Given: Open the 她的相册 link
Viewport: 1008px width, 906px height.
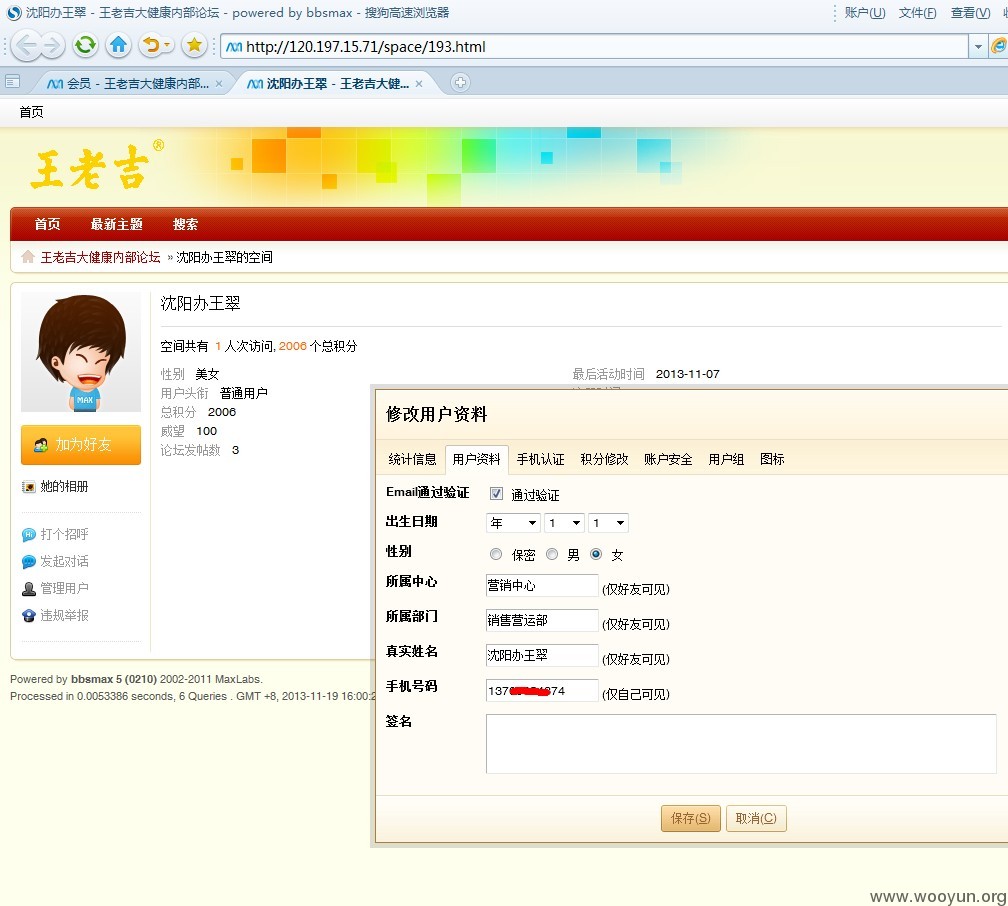Looking at the screenshot, I should (64, 487).
